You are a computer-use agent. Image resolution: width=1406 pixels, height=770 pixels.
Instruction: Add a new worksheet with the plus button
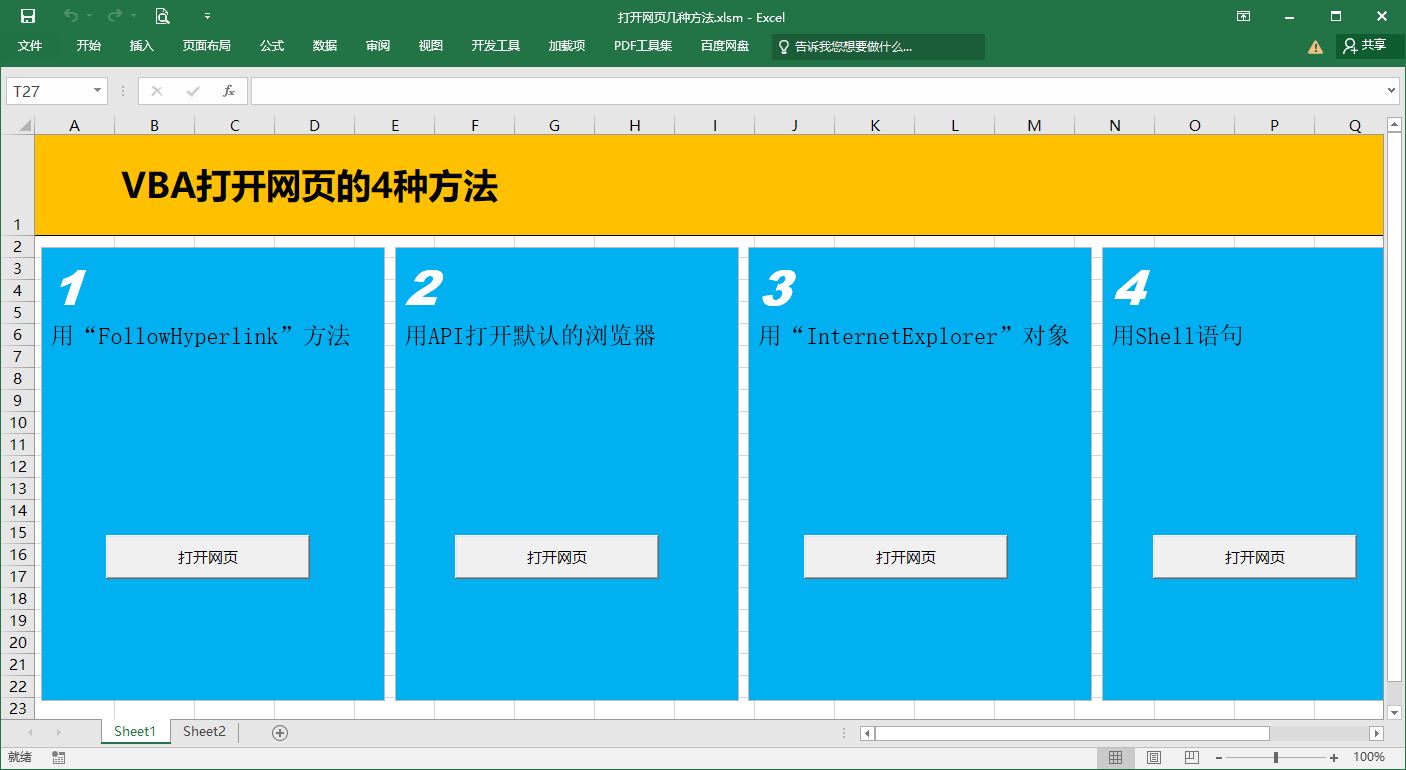pos(278,732)
